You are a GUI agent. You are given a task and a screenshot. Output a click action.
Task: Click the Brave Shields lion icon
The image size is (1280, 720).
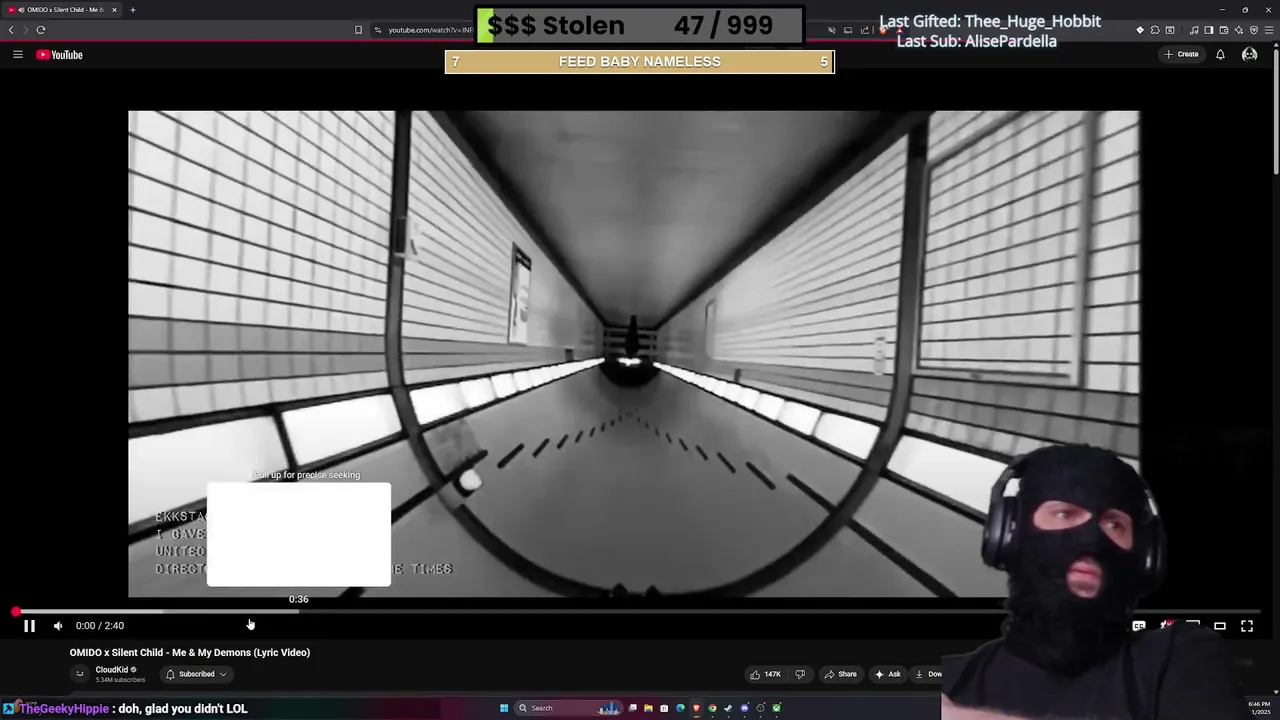[883, 29]
